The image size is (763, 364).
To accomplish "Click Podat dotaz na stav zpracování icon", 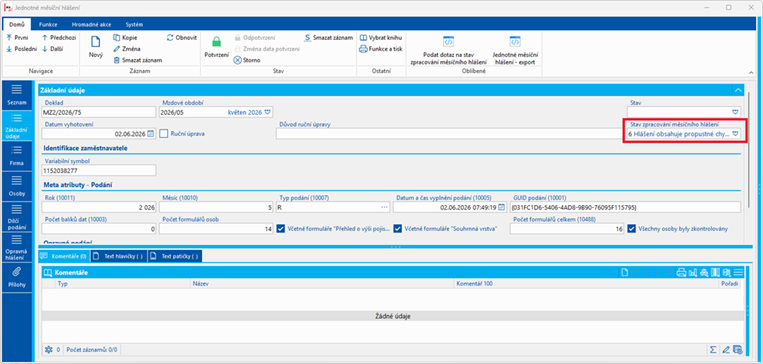I will point(448,41).
